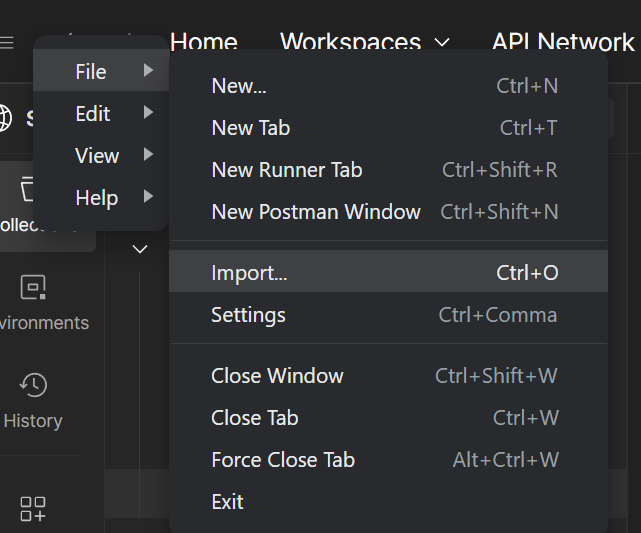Click the Environments label in sidebar
This screenshot has height=533, width=641.
[44, 323]
